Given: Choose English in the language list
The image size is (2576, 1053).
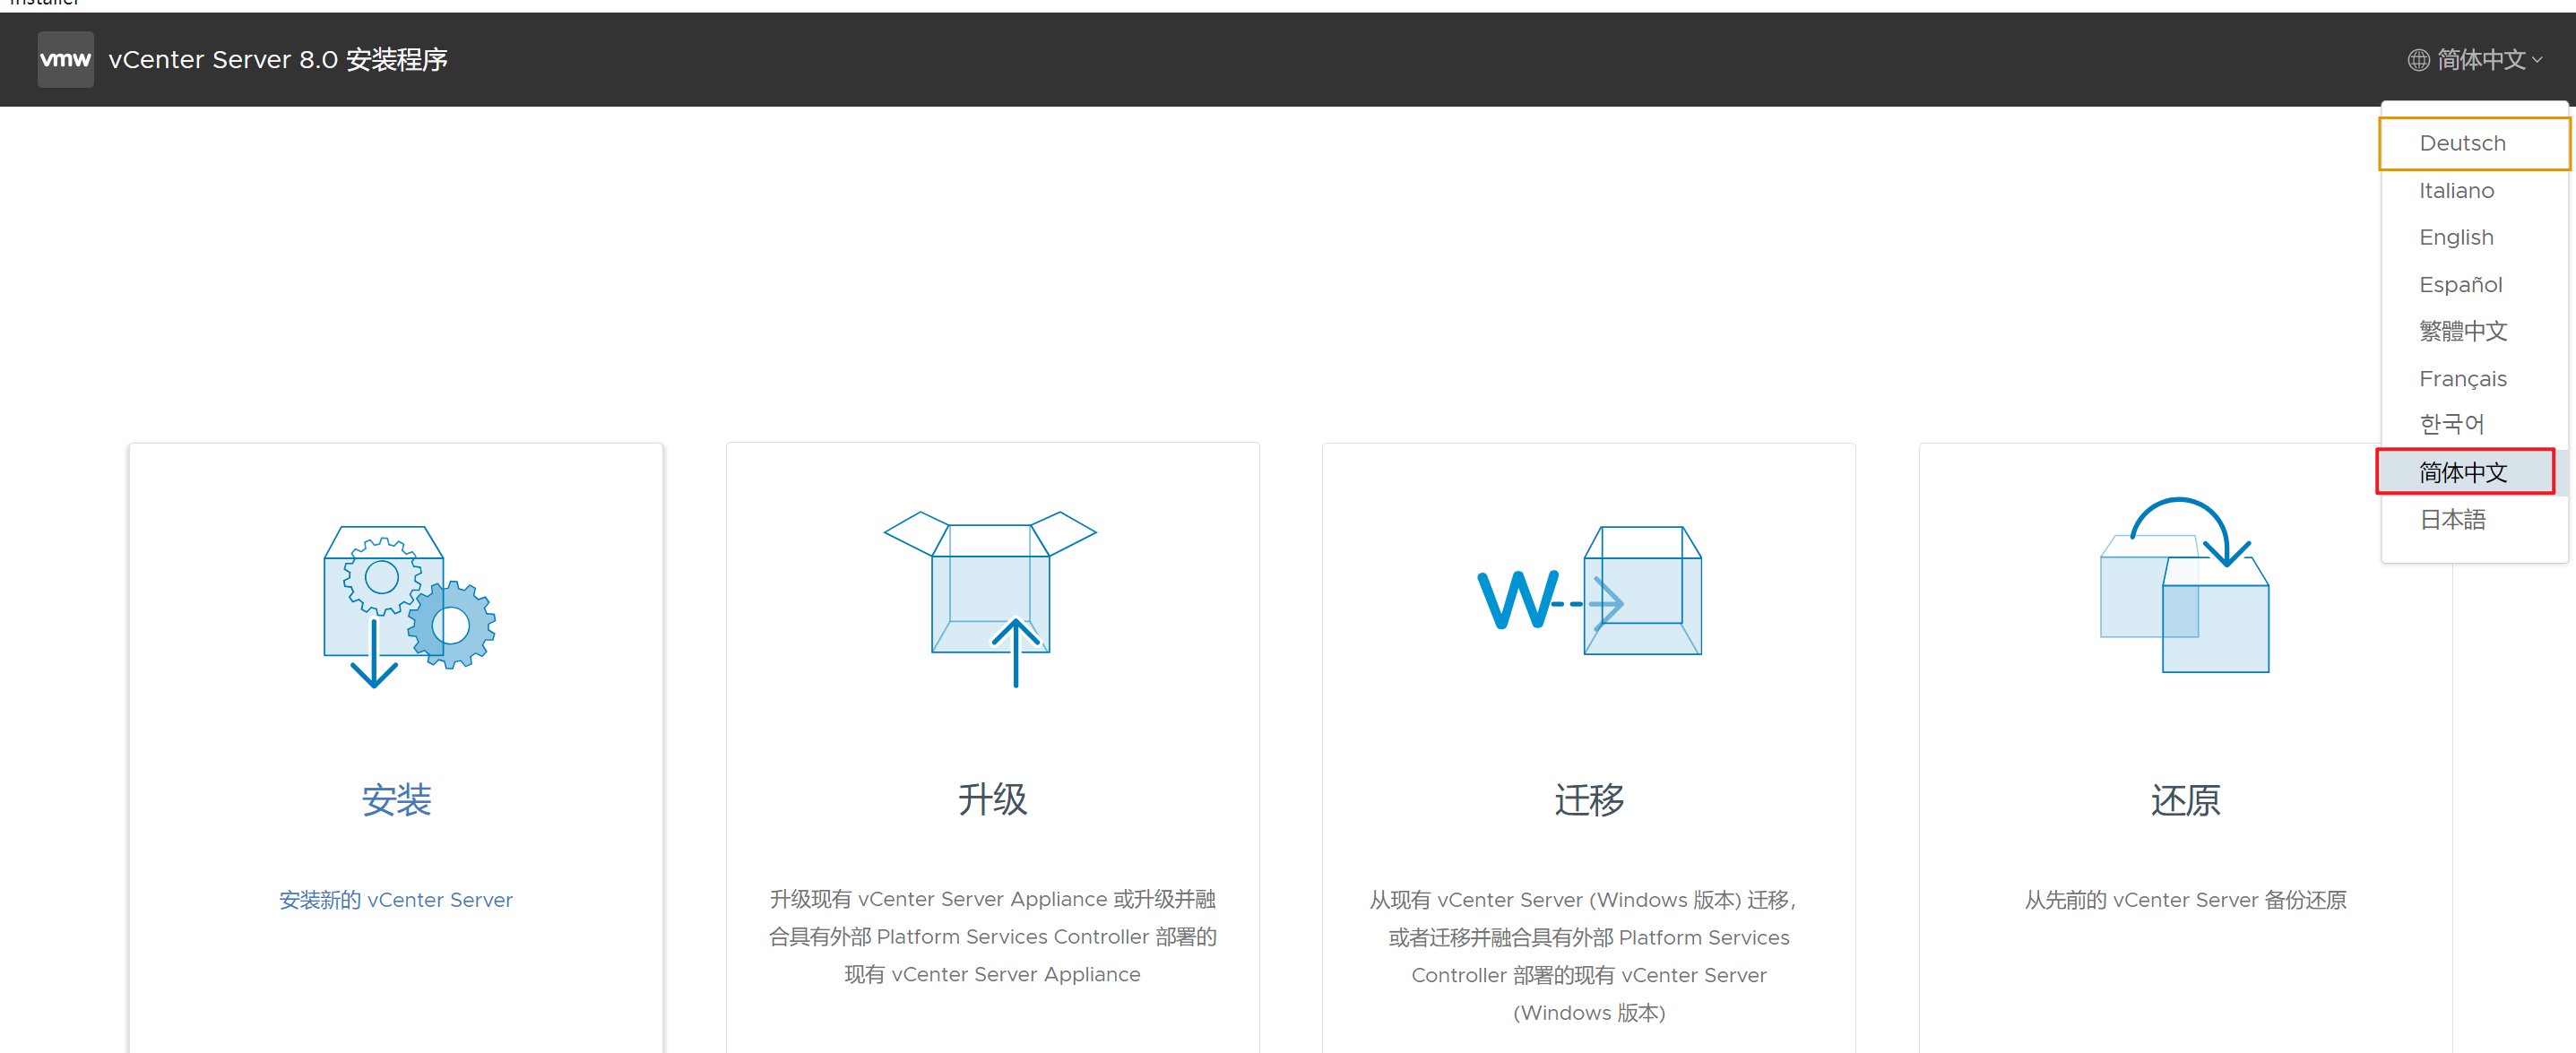Looking at the screenshot, I should [2456, 237].
